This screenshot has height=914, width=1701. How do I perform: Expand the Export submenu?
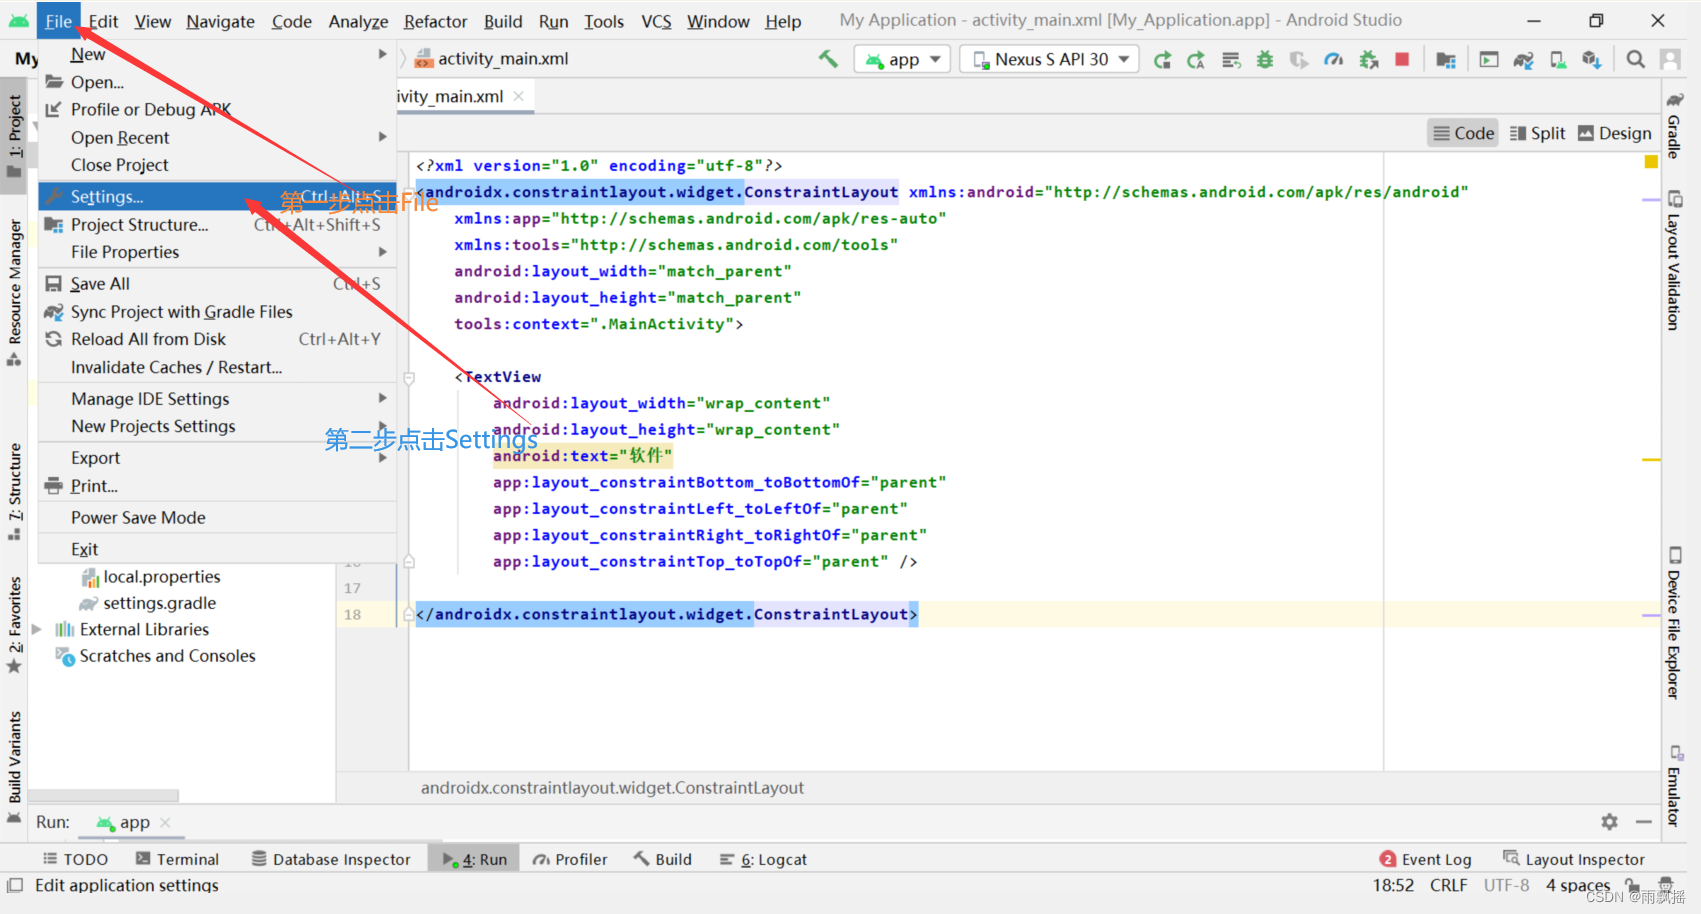pos(217,457)
